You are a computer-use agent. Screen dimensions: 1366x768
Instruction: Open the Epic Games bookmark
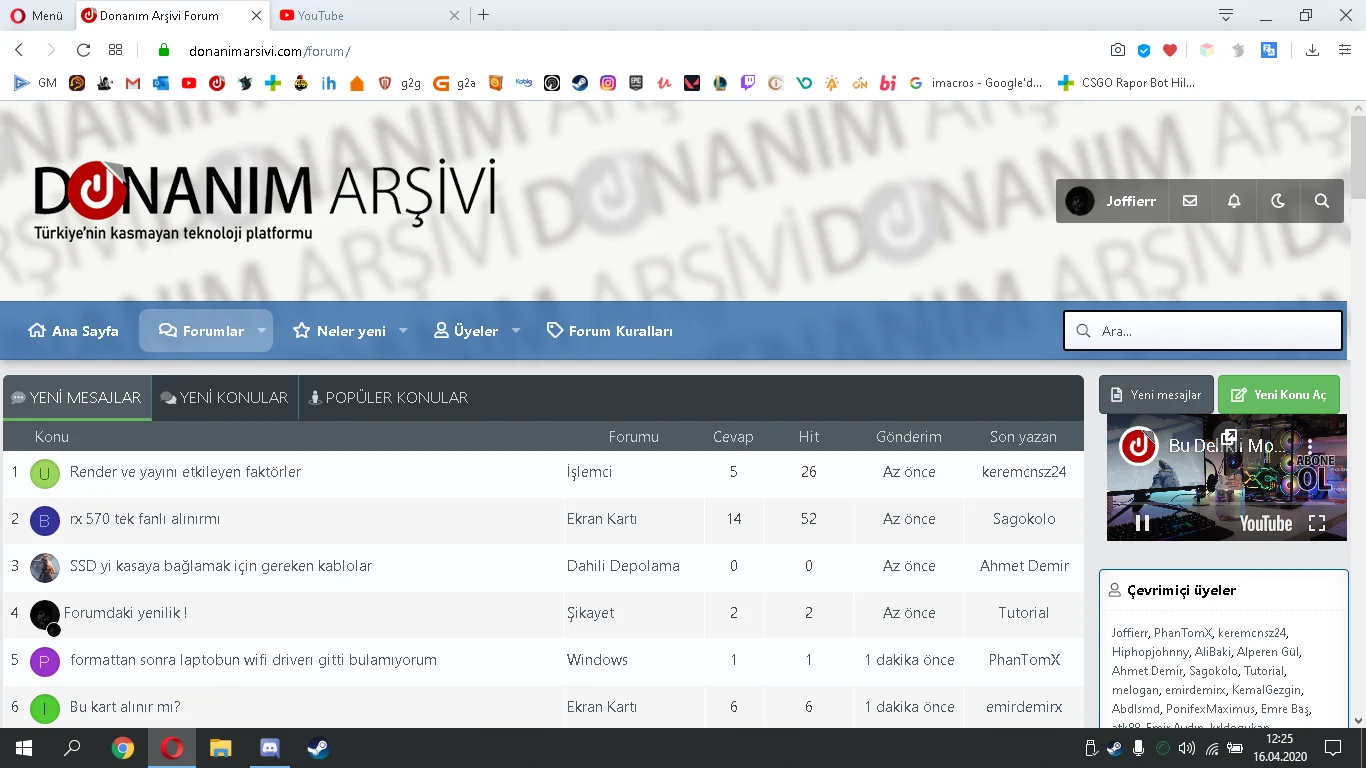tap(636, 84)
